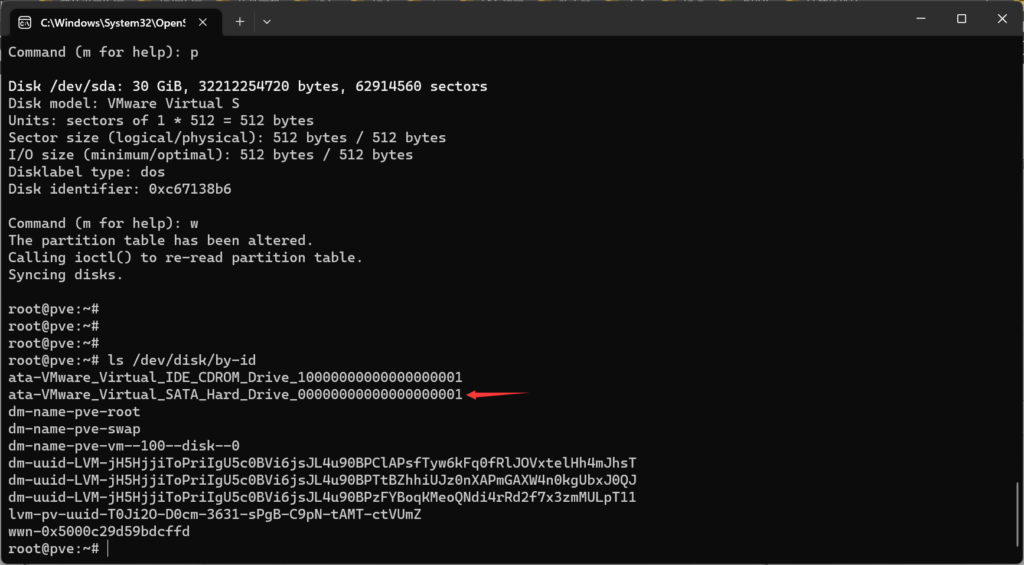The height and width of the screenshot is (565, 1024).
Task: Minimize the terminal window
Action: coord(919,19)
